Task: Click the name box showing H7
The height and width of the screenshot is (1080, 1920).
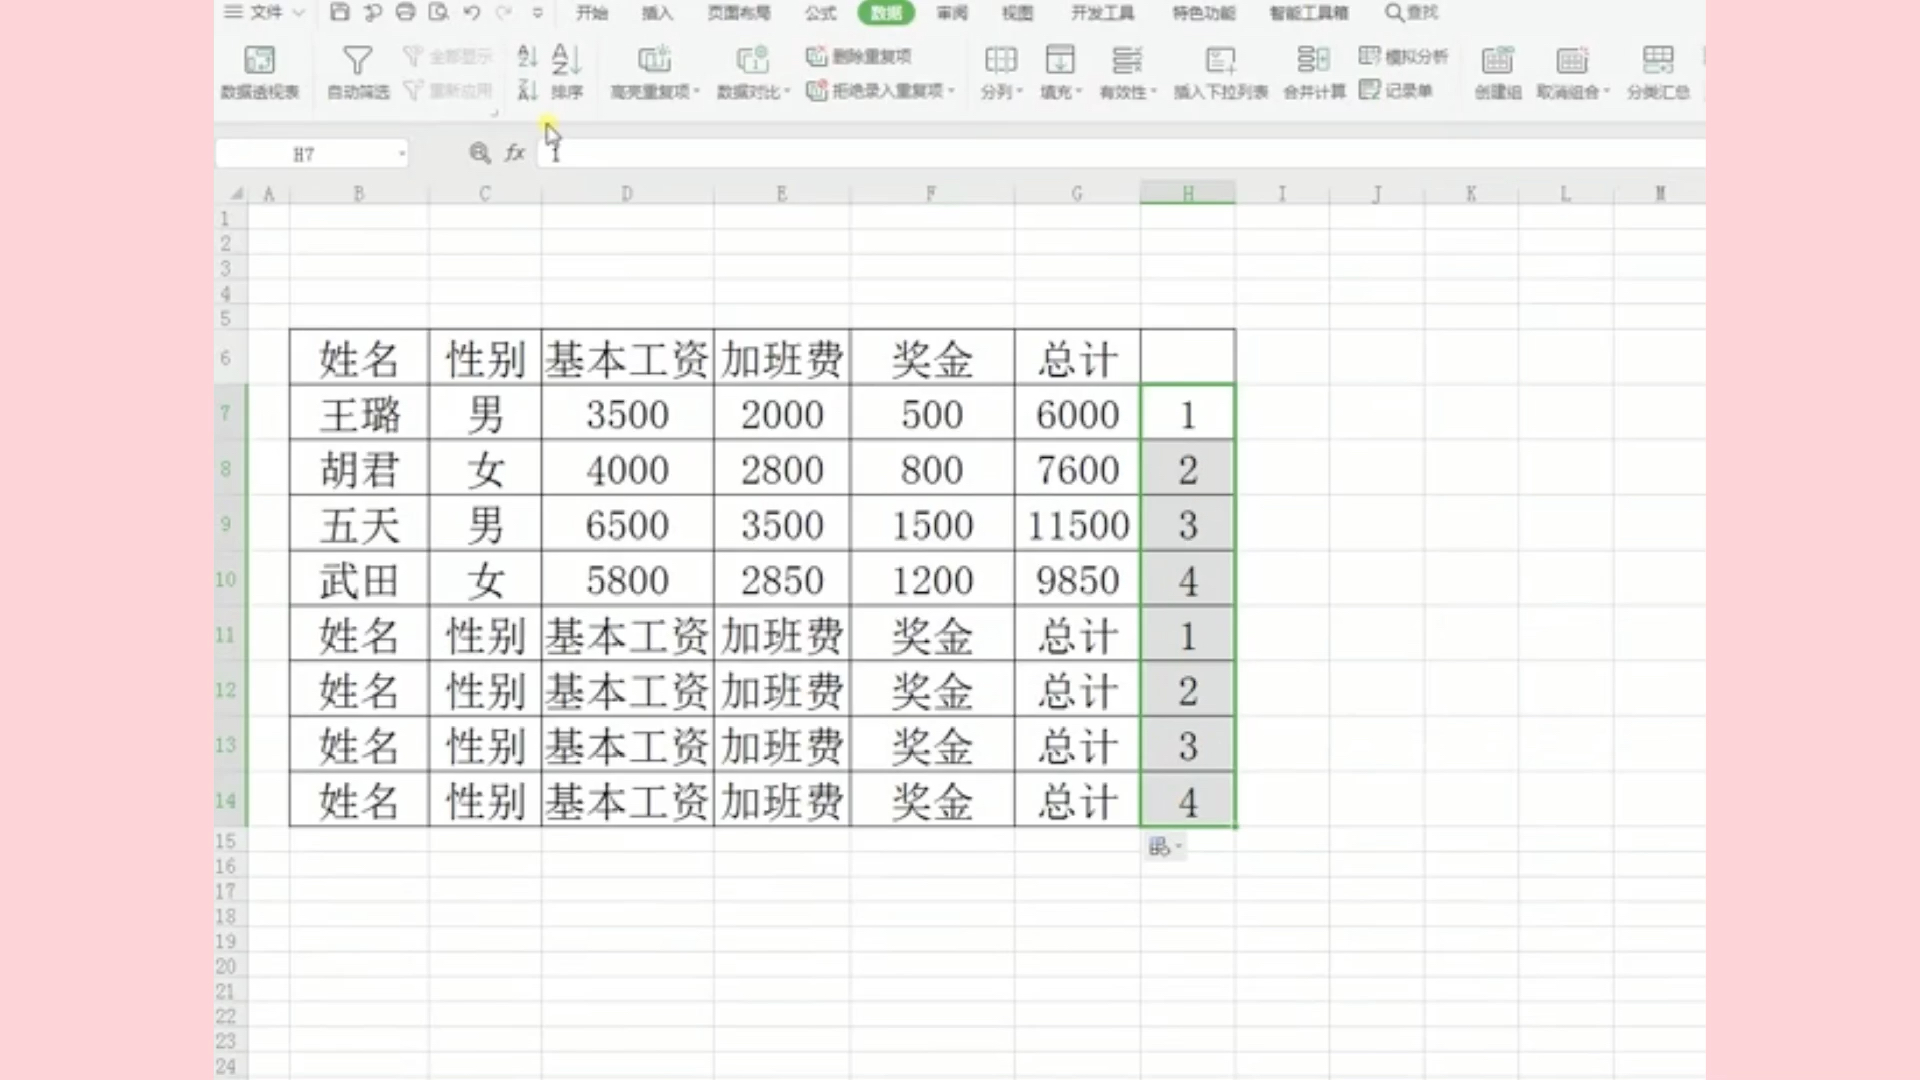Action: pos(304,154)
